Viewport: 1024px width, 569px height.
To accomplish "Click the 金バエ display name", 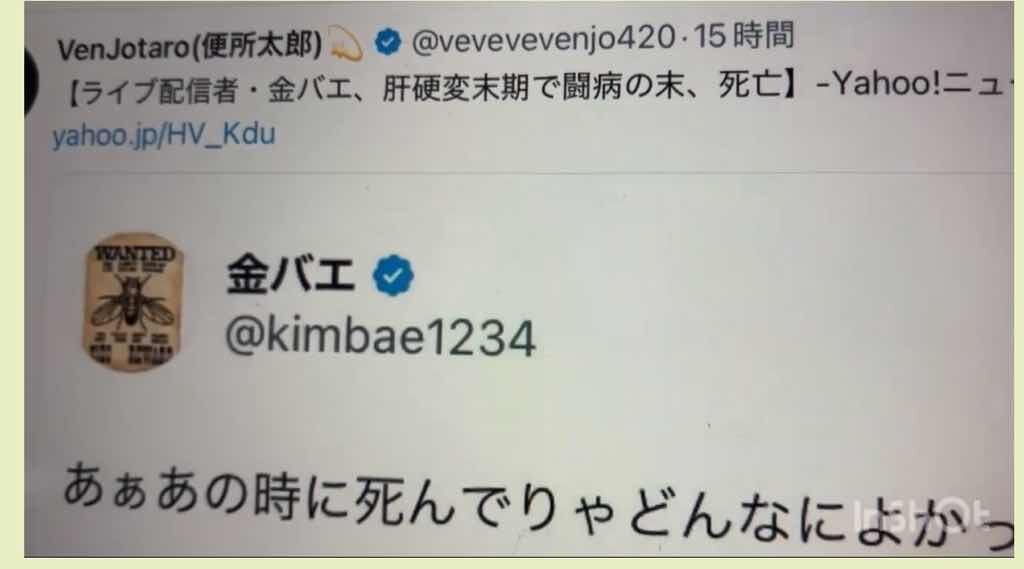I will (290, 275).
